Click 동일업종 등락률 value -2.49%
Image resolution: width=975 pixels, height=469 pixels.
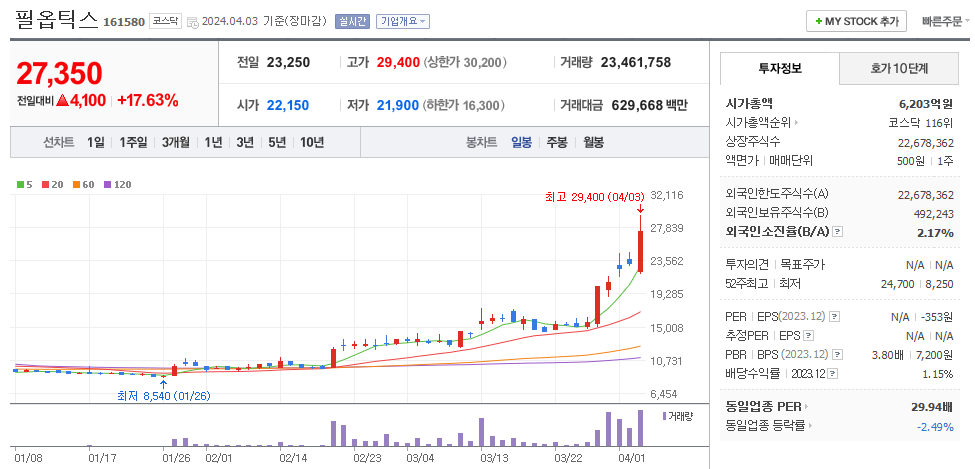pyautogui.click(x=935, y=427)
